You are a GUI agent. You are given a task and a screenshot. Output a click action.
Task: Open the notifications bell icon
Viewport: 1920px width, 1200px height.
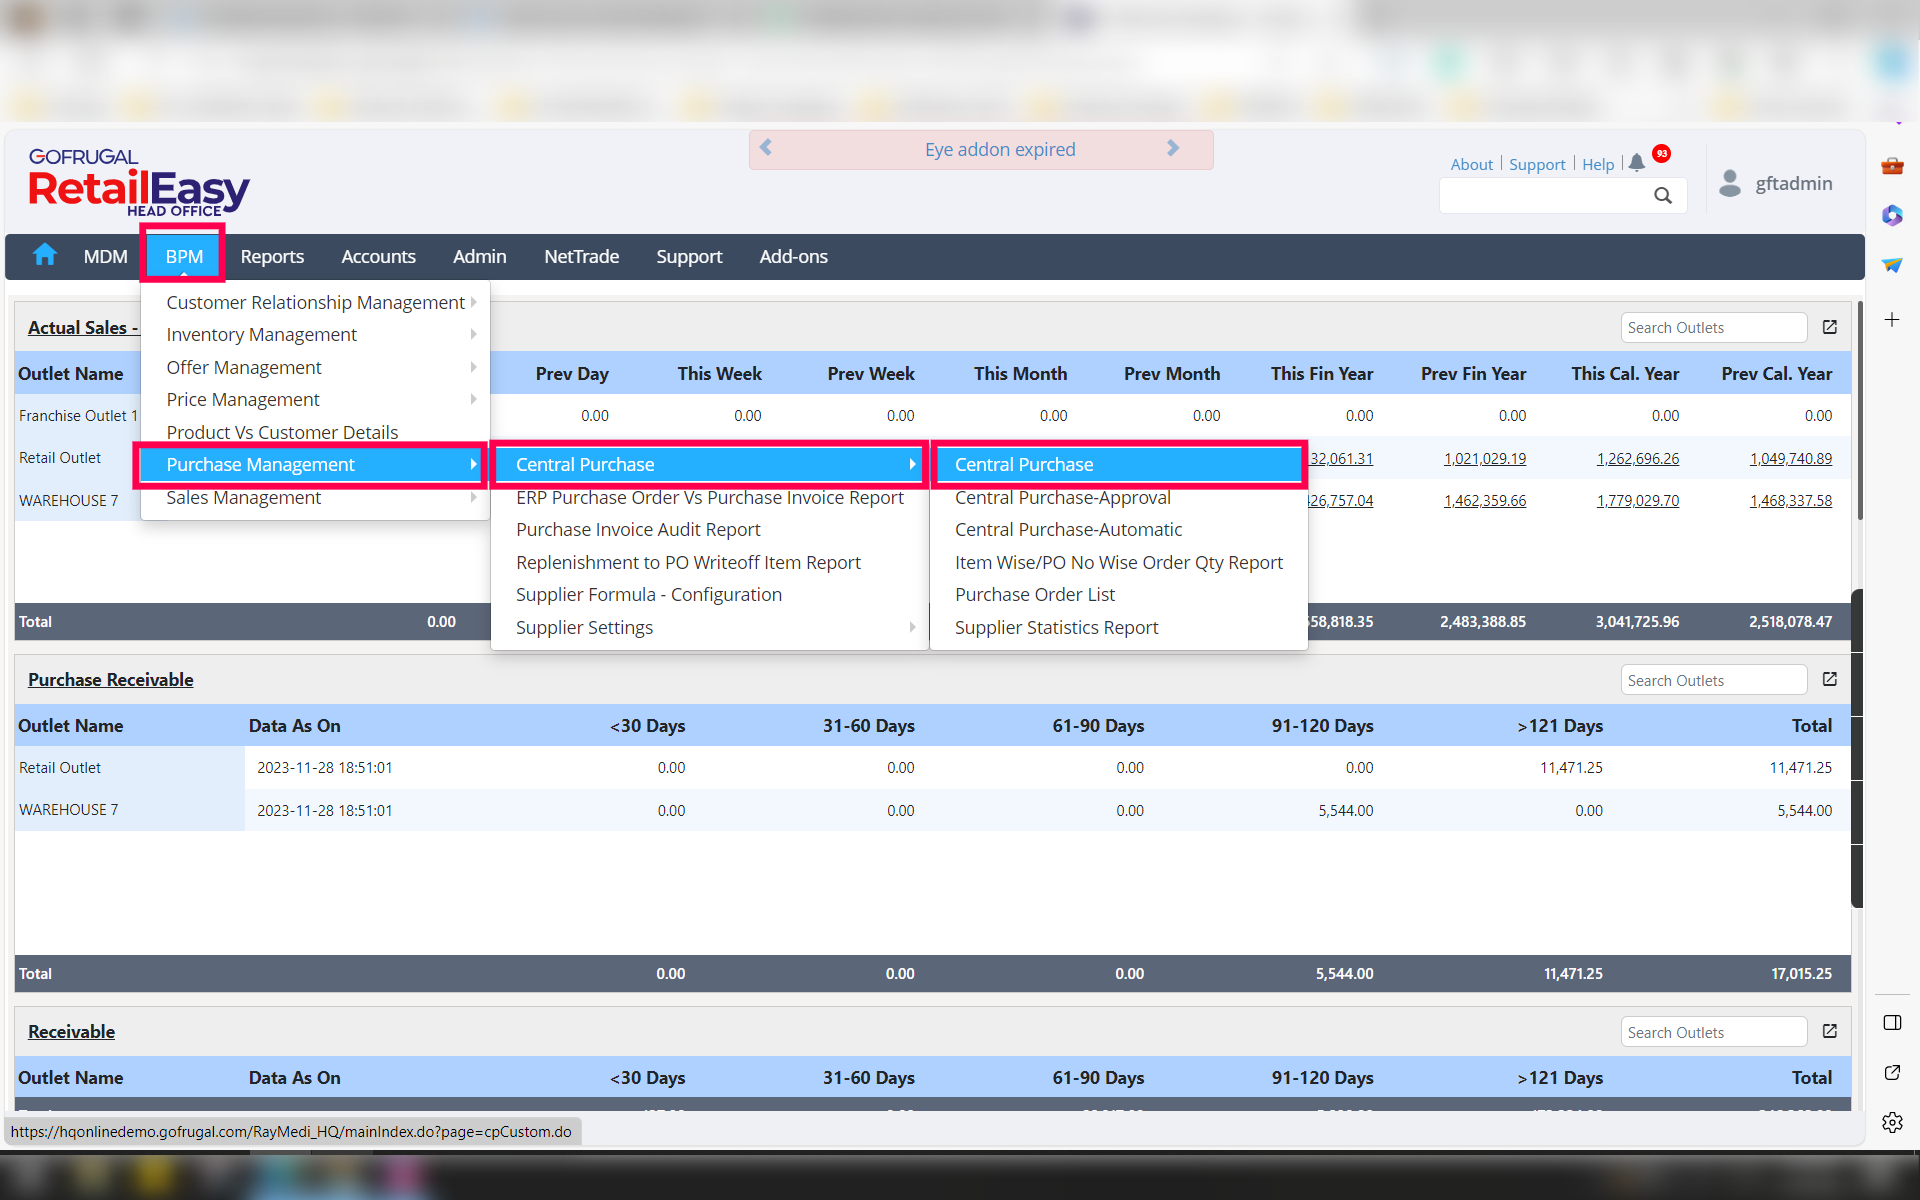1636,163
